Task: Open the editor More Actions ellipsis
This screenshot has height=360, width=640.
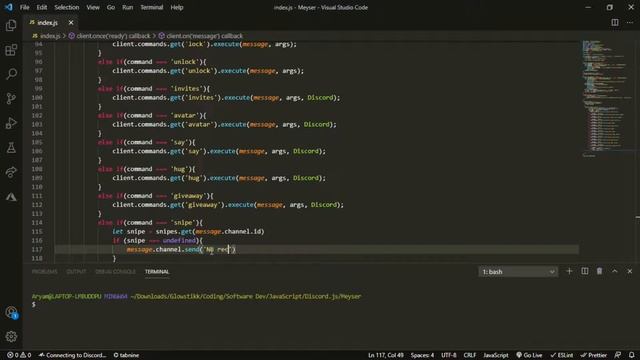Action: (x=630, y=22)
